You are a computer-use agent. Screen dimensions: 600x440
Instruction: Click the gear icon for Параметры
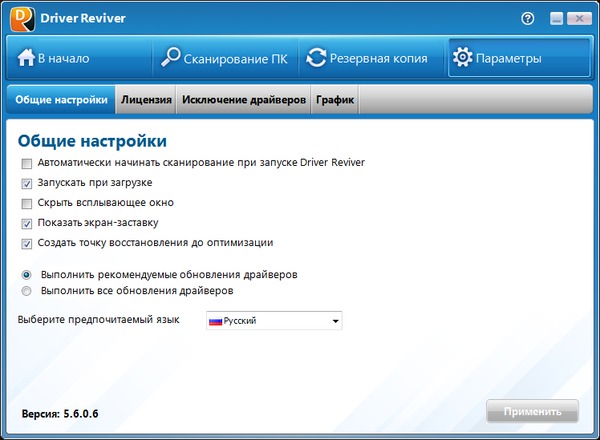click(x=462, y=58)
